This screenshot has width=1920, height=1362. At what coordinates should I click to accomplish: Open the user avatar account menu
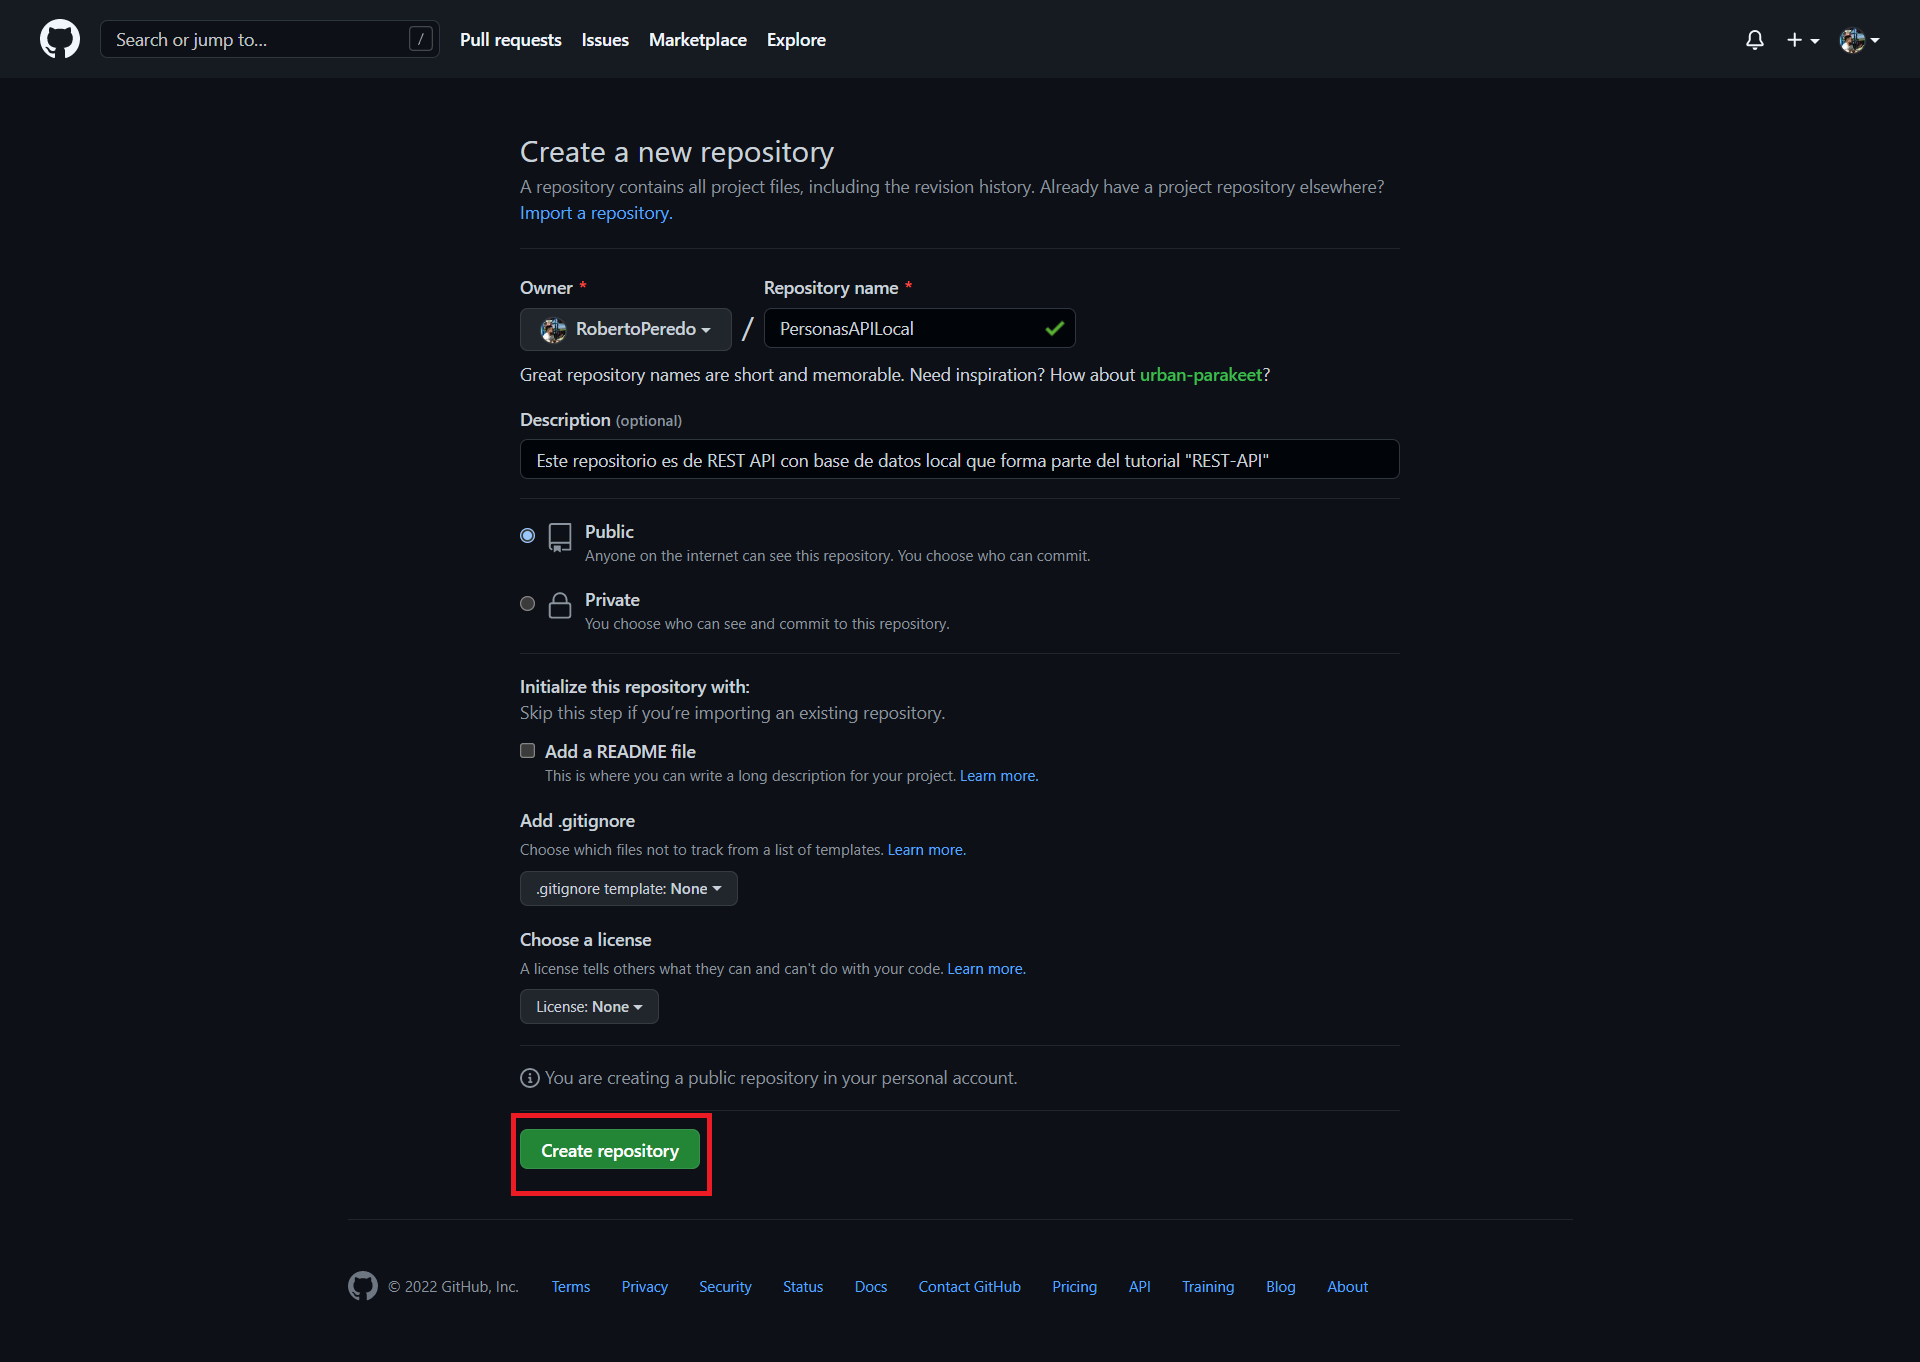tap(1859, 40)
